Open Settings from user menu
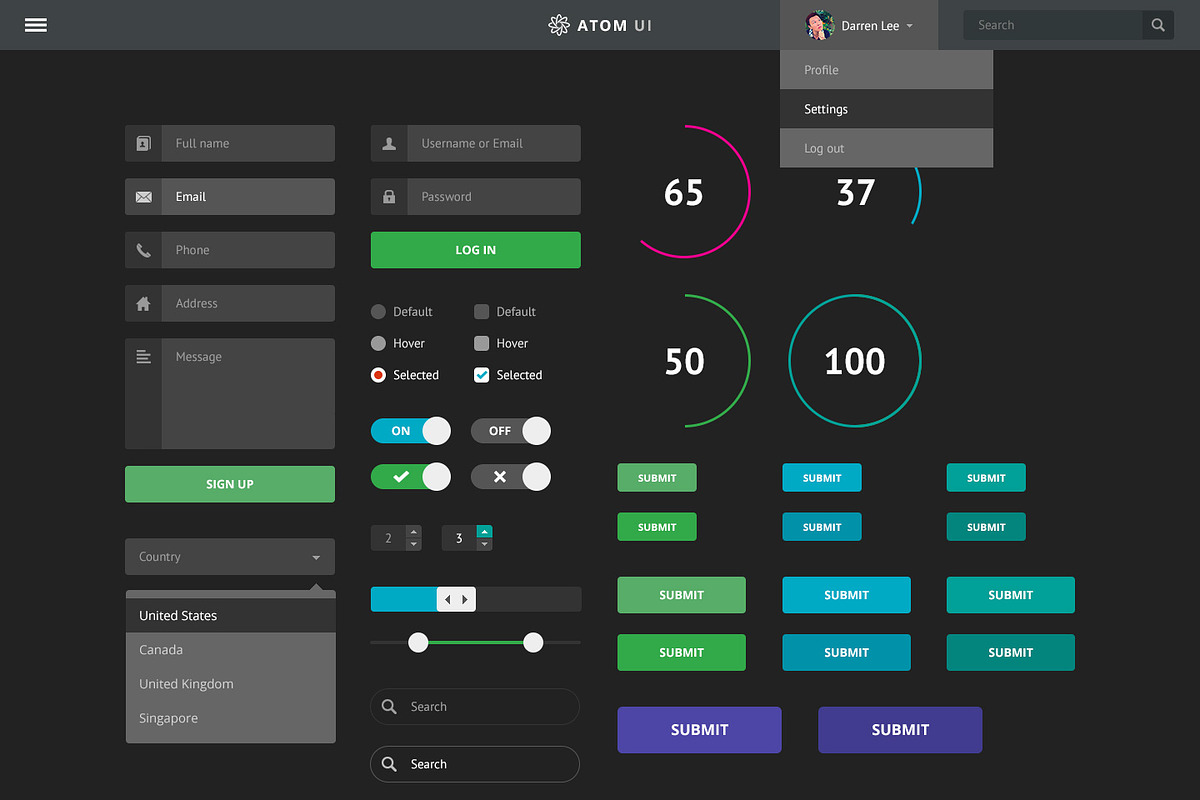The width and height of the screenshot is (1200, 800). (x=886, y=109)
